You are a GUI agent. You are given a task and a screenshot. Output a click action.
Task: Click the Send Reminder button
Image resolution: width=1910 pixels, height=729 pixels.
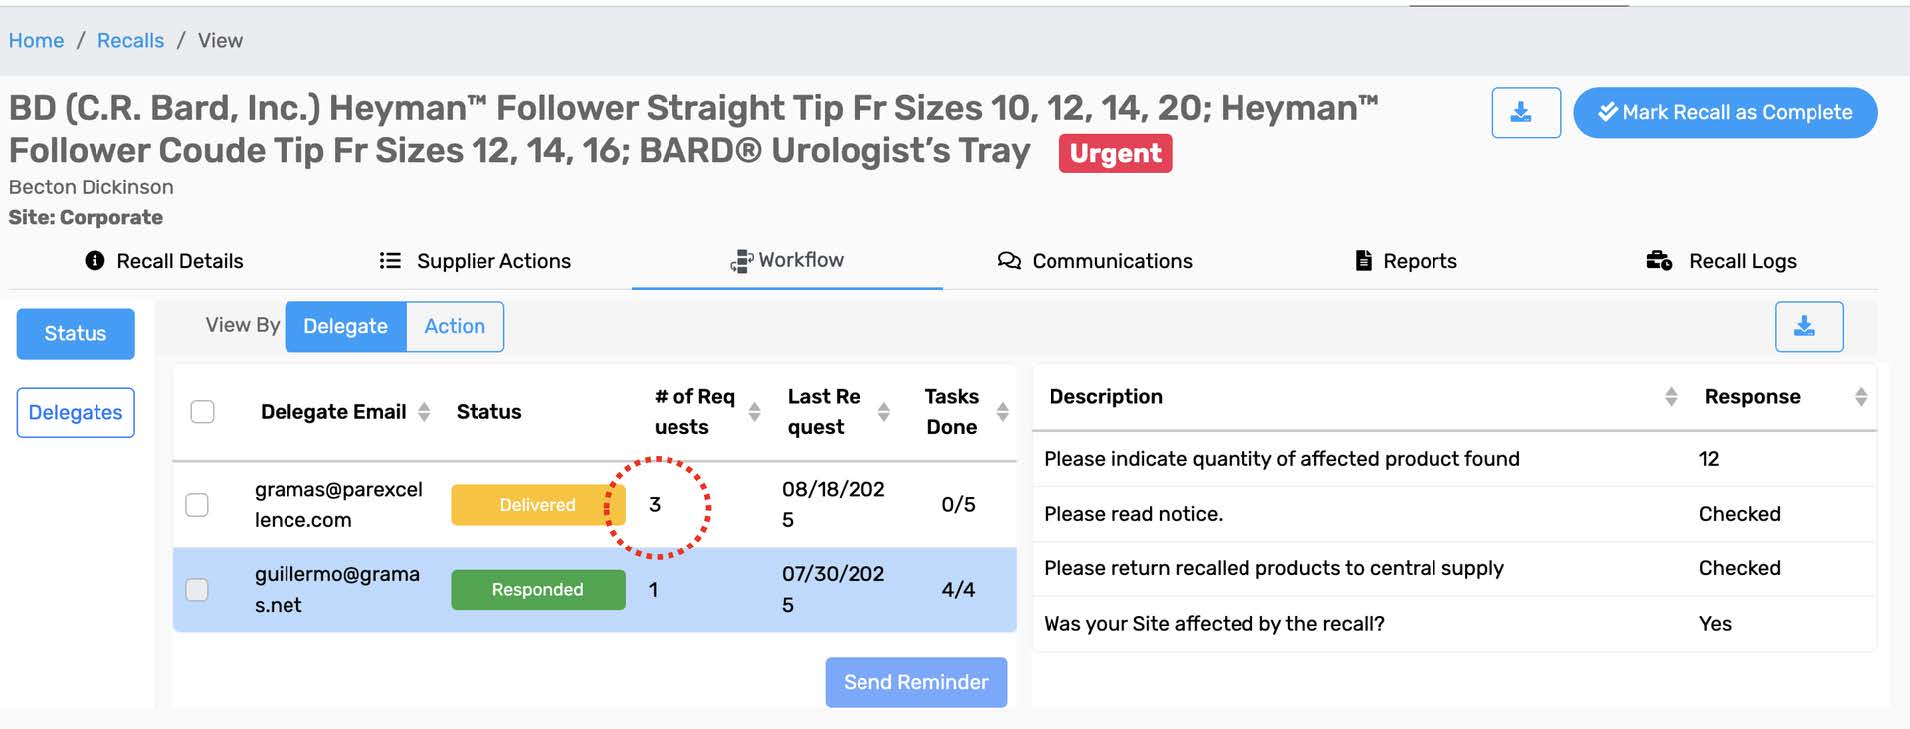(x=916, y=682)
